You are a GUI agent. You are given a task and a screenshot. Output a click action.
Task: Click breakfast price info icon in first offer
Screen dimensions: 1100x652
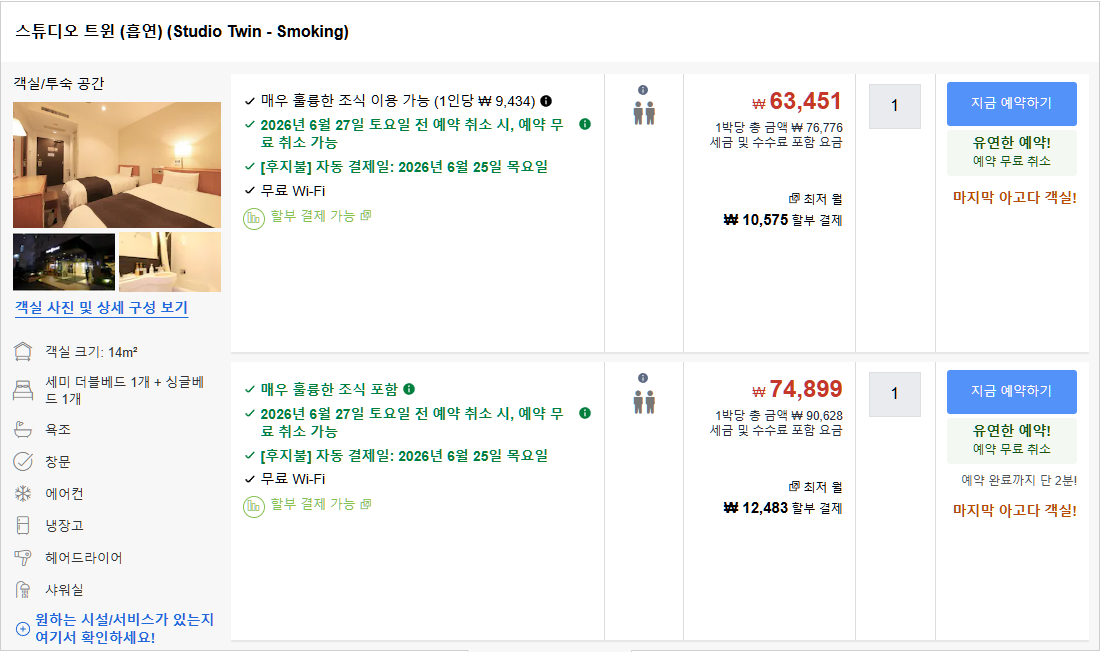click(x=546, y=101)
